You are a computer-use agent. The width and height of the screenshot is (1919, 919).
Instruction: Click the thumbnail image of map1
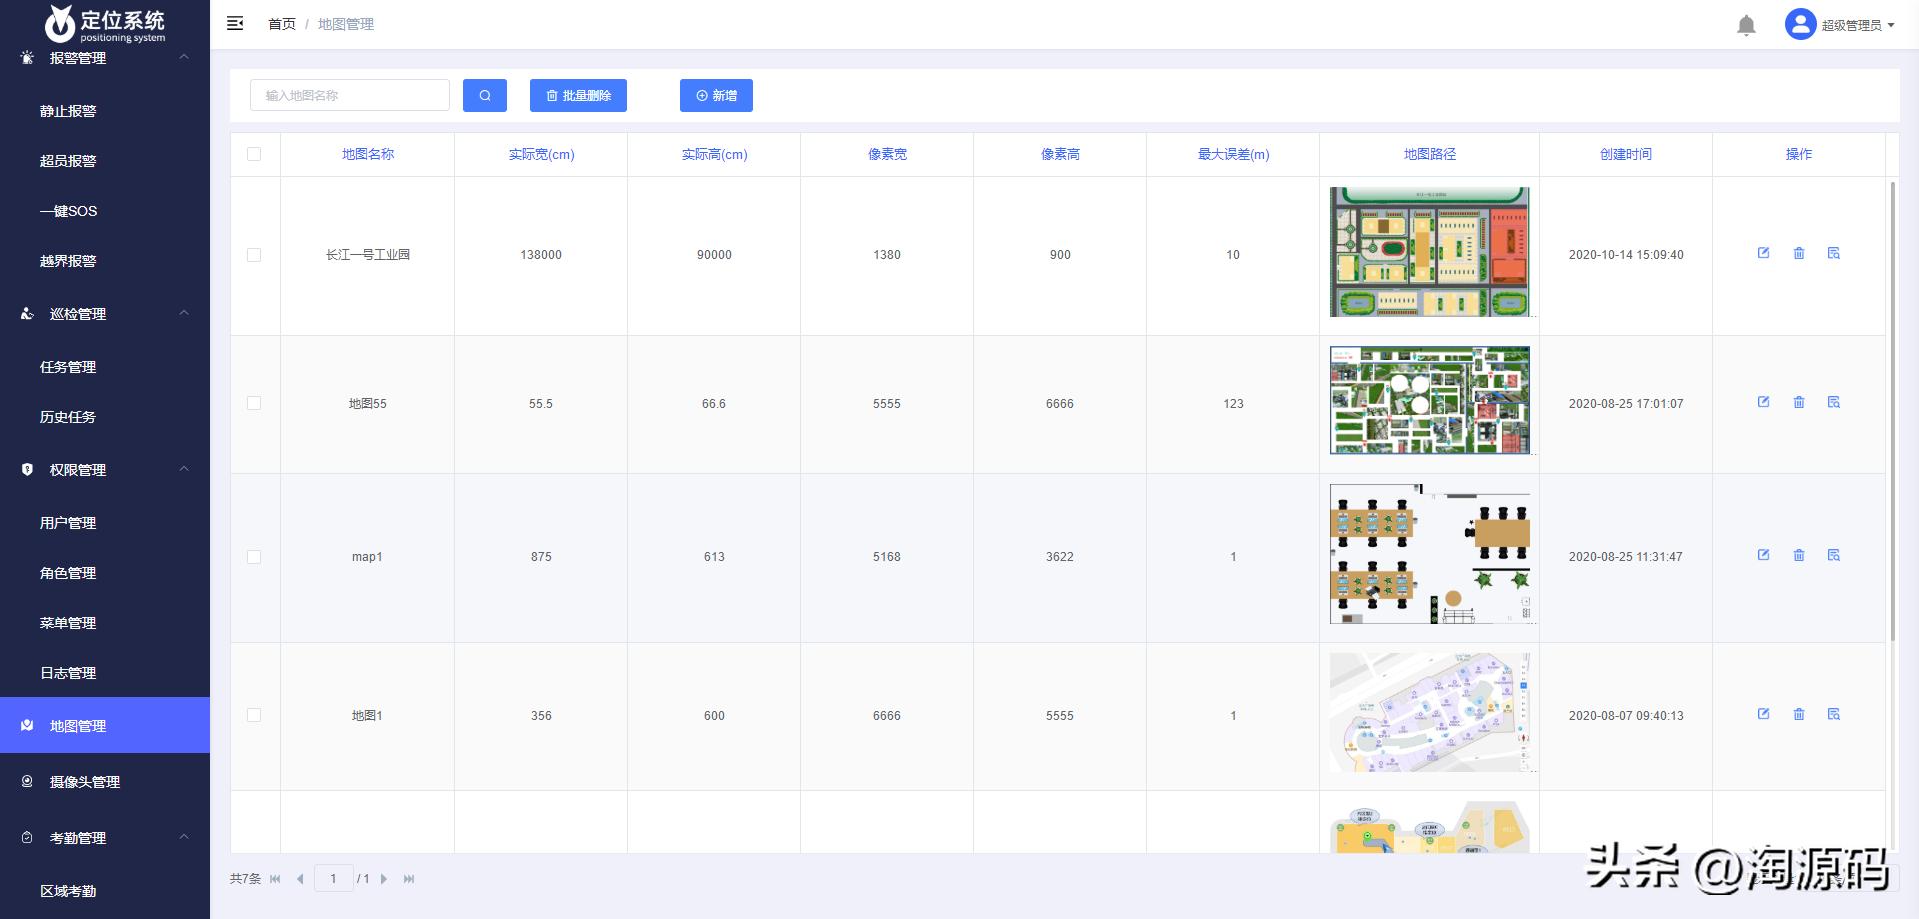(x=1430, y=553)
